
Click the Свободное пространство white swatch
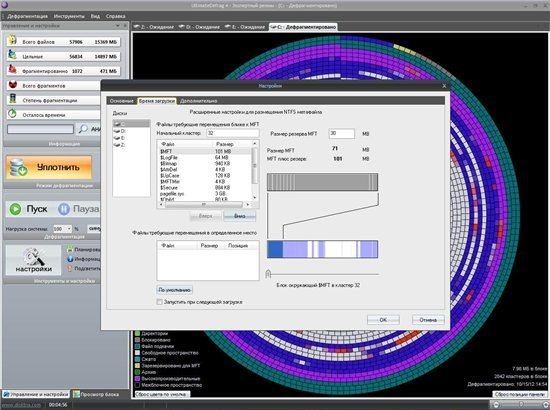coord(138,353)
